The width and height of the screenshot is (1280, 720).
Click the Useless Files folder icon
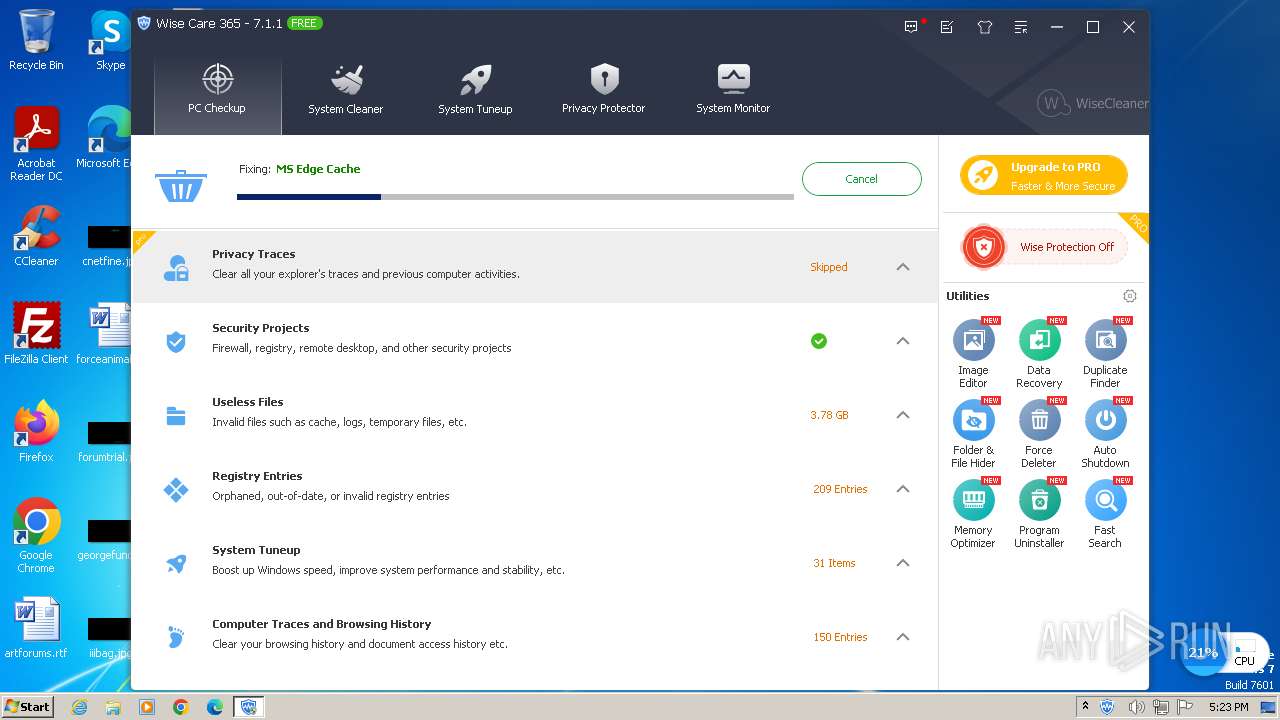(x=176, y=415)
